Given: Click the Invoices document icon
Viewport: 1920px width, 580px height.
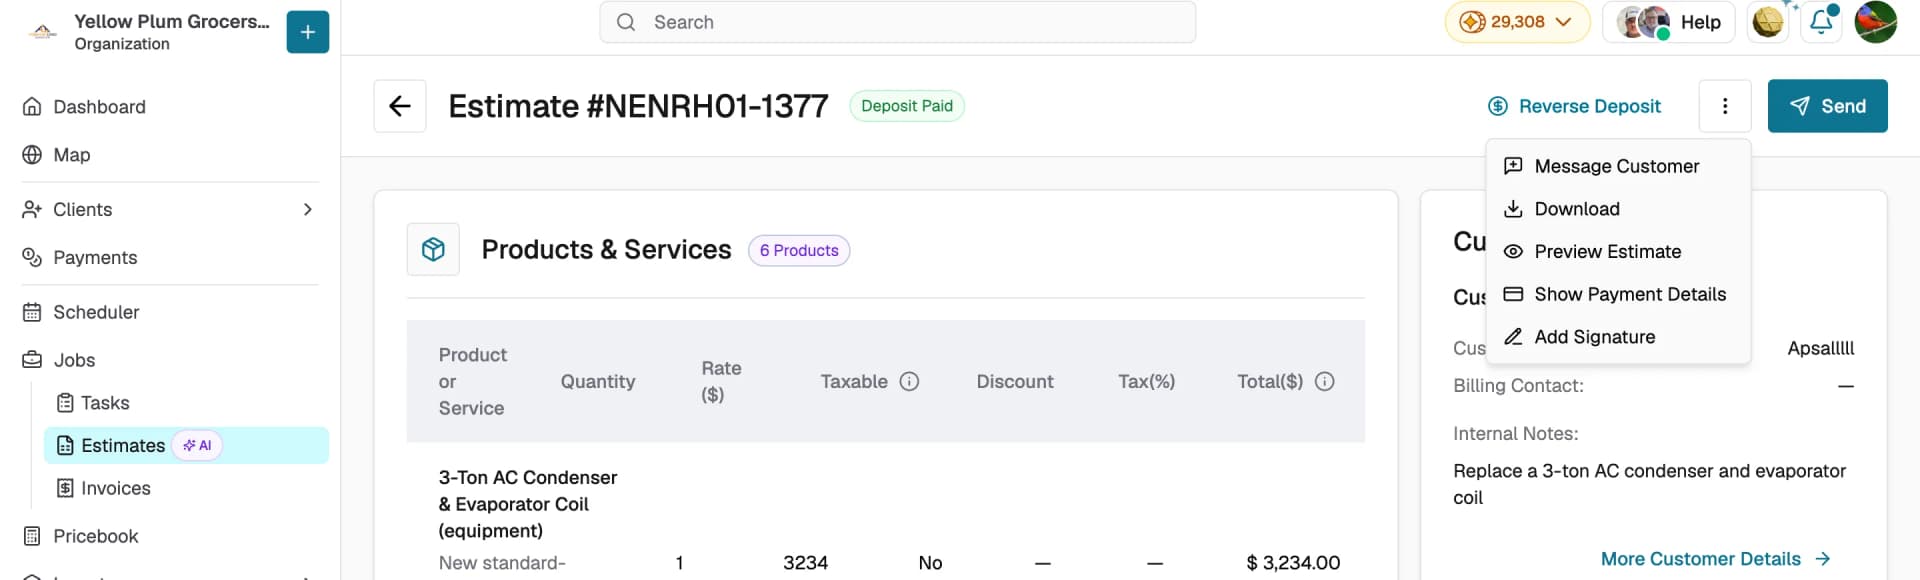Looking at the screenshot, I should 65,488.
